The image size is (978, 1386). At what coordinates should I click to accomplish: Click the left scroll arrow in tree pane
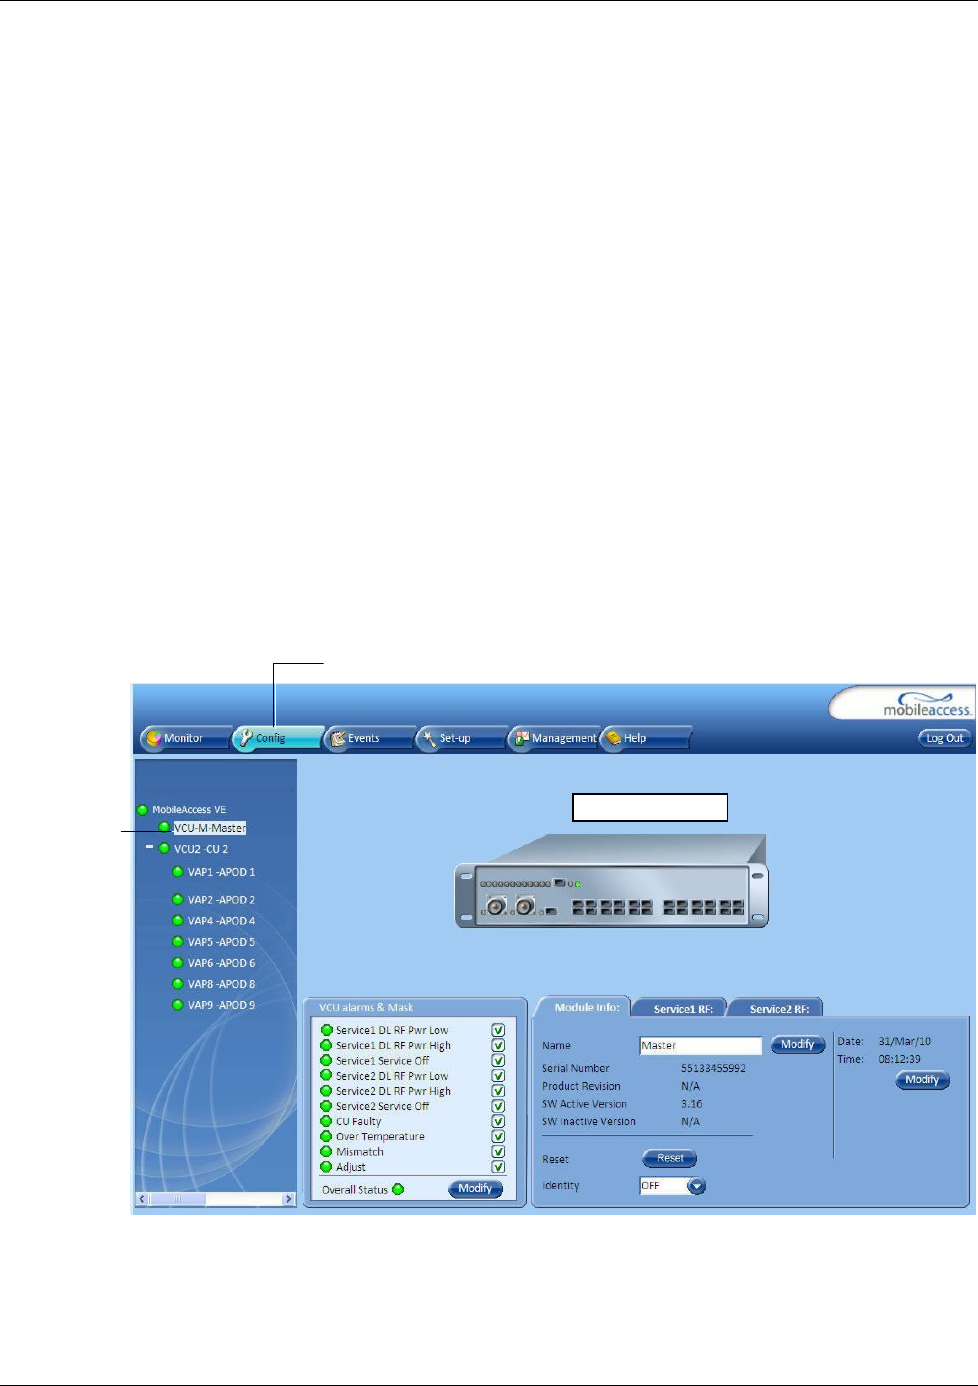142,1199
